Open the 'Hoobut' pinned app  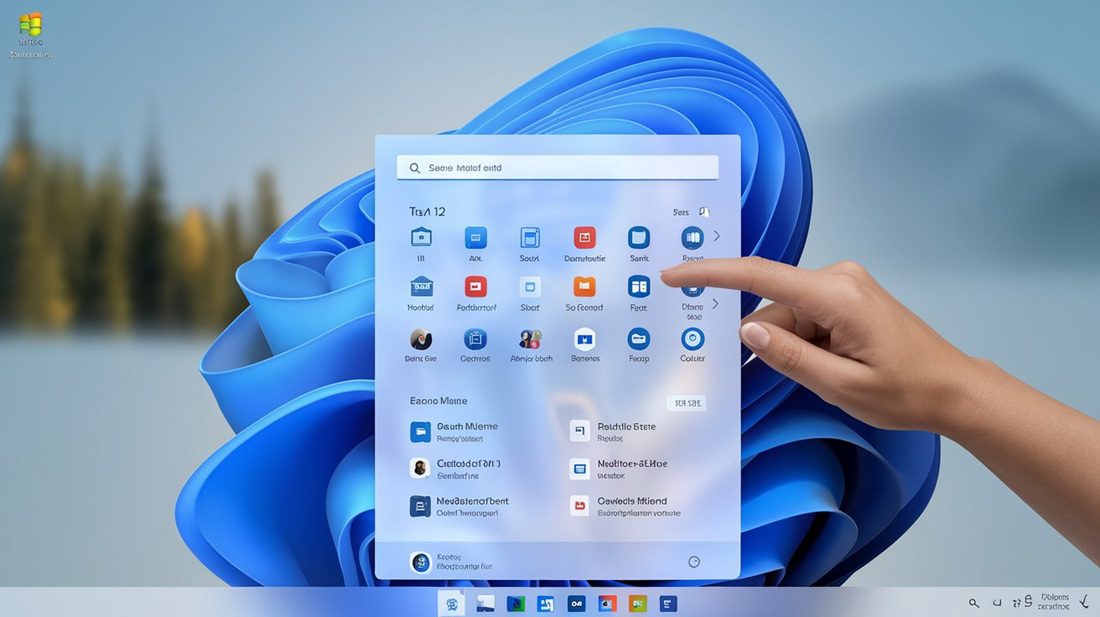point(421,287)
